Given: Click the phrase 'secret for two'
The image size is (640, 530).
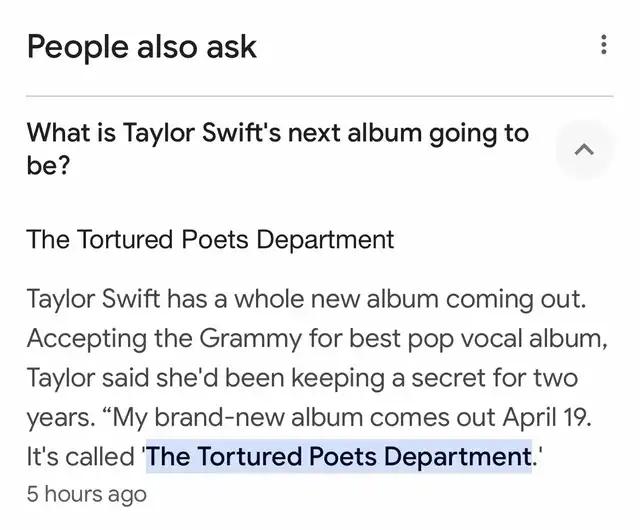Looking at the screenshot, I should pyautogui.click(x=494, y=378).
